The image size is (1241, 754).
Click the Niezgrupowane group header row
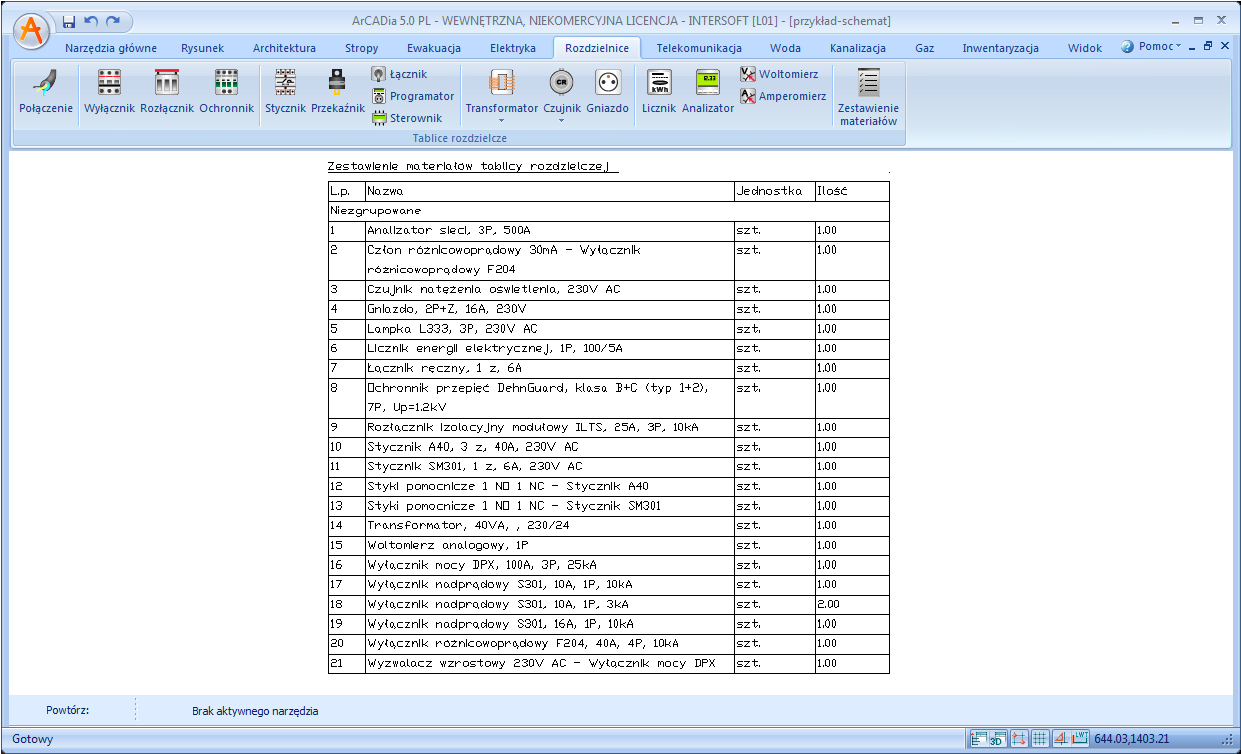click(x=608, y=211)
